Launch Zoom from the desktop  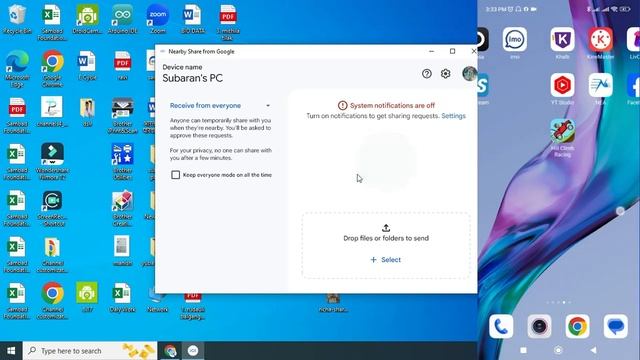coord(158,19)
